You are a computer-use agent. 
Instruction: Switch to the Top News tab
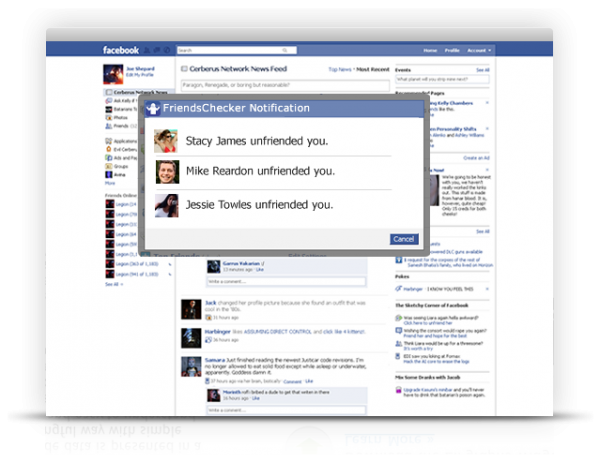[340, 69]
